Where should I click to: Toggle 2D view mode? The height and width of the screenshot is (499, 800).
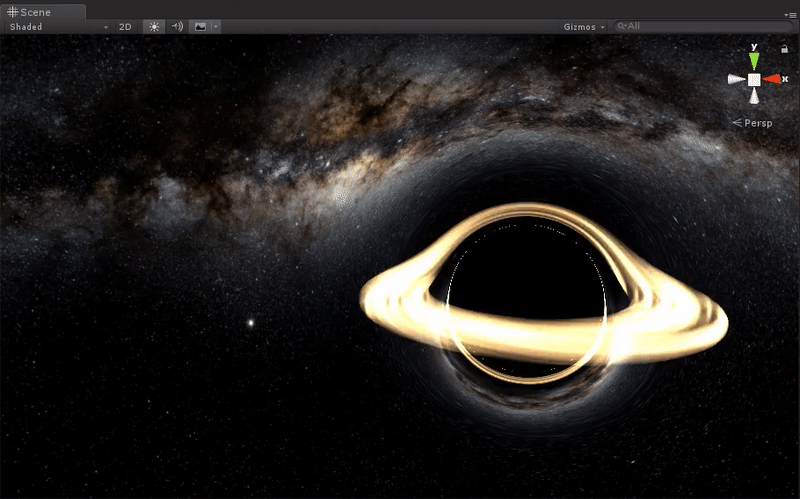point(125,27)
